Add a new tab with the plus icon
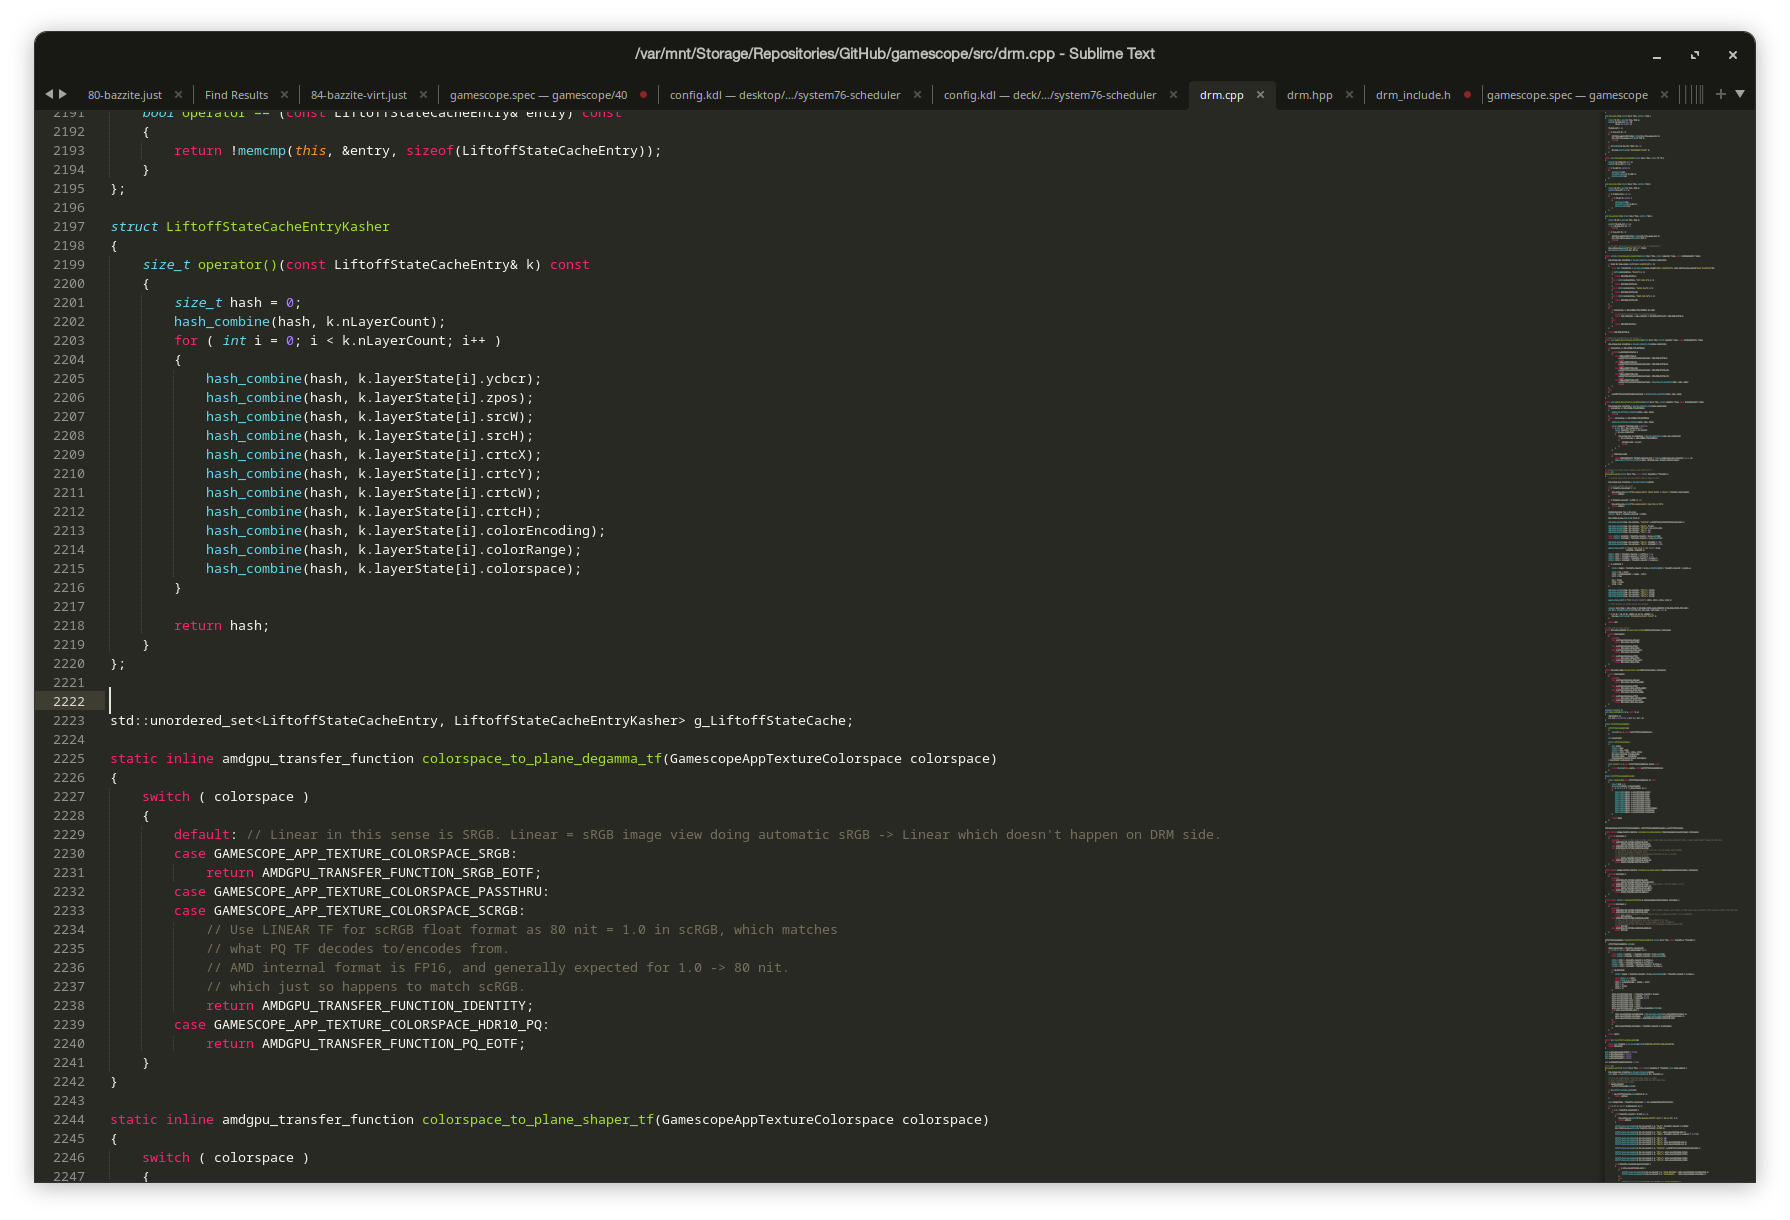This screenshot has width=1790, height=1220. [x=1720, y=94]
